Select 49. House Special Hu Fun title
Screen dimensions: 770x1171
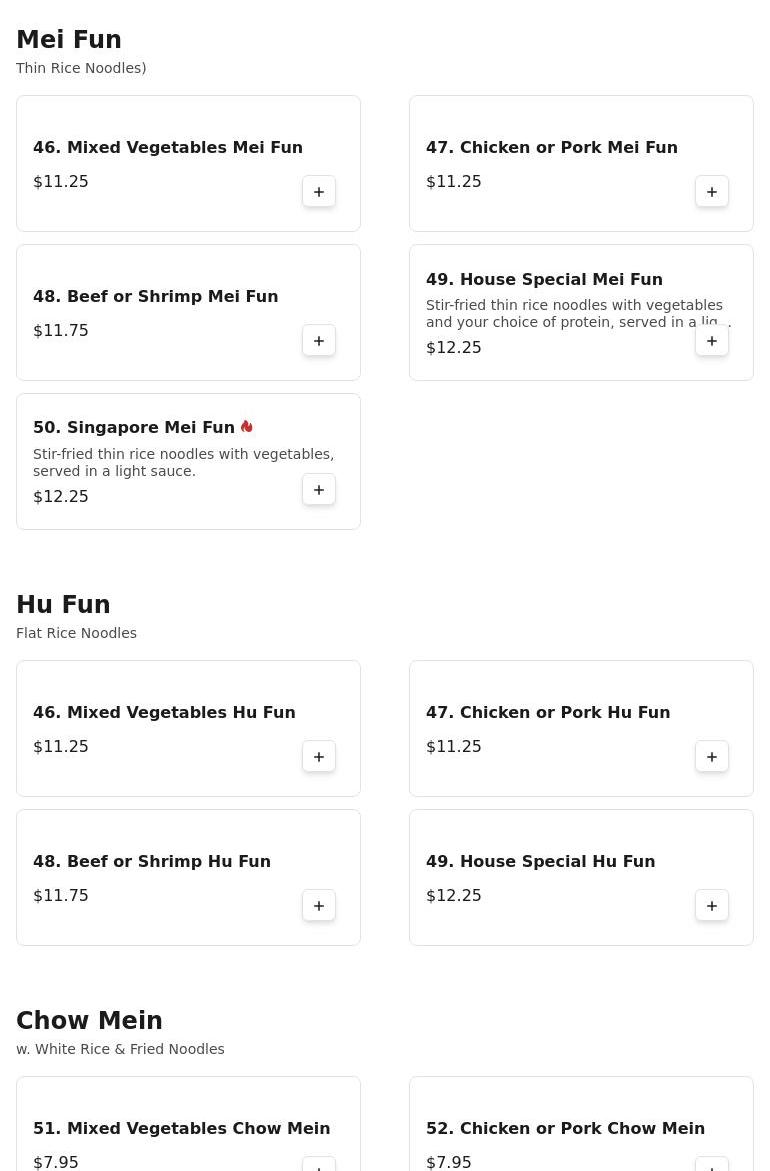pos(540,862)
